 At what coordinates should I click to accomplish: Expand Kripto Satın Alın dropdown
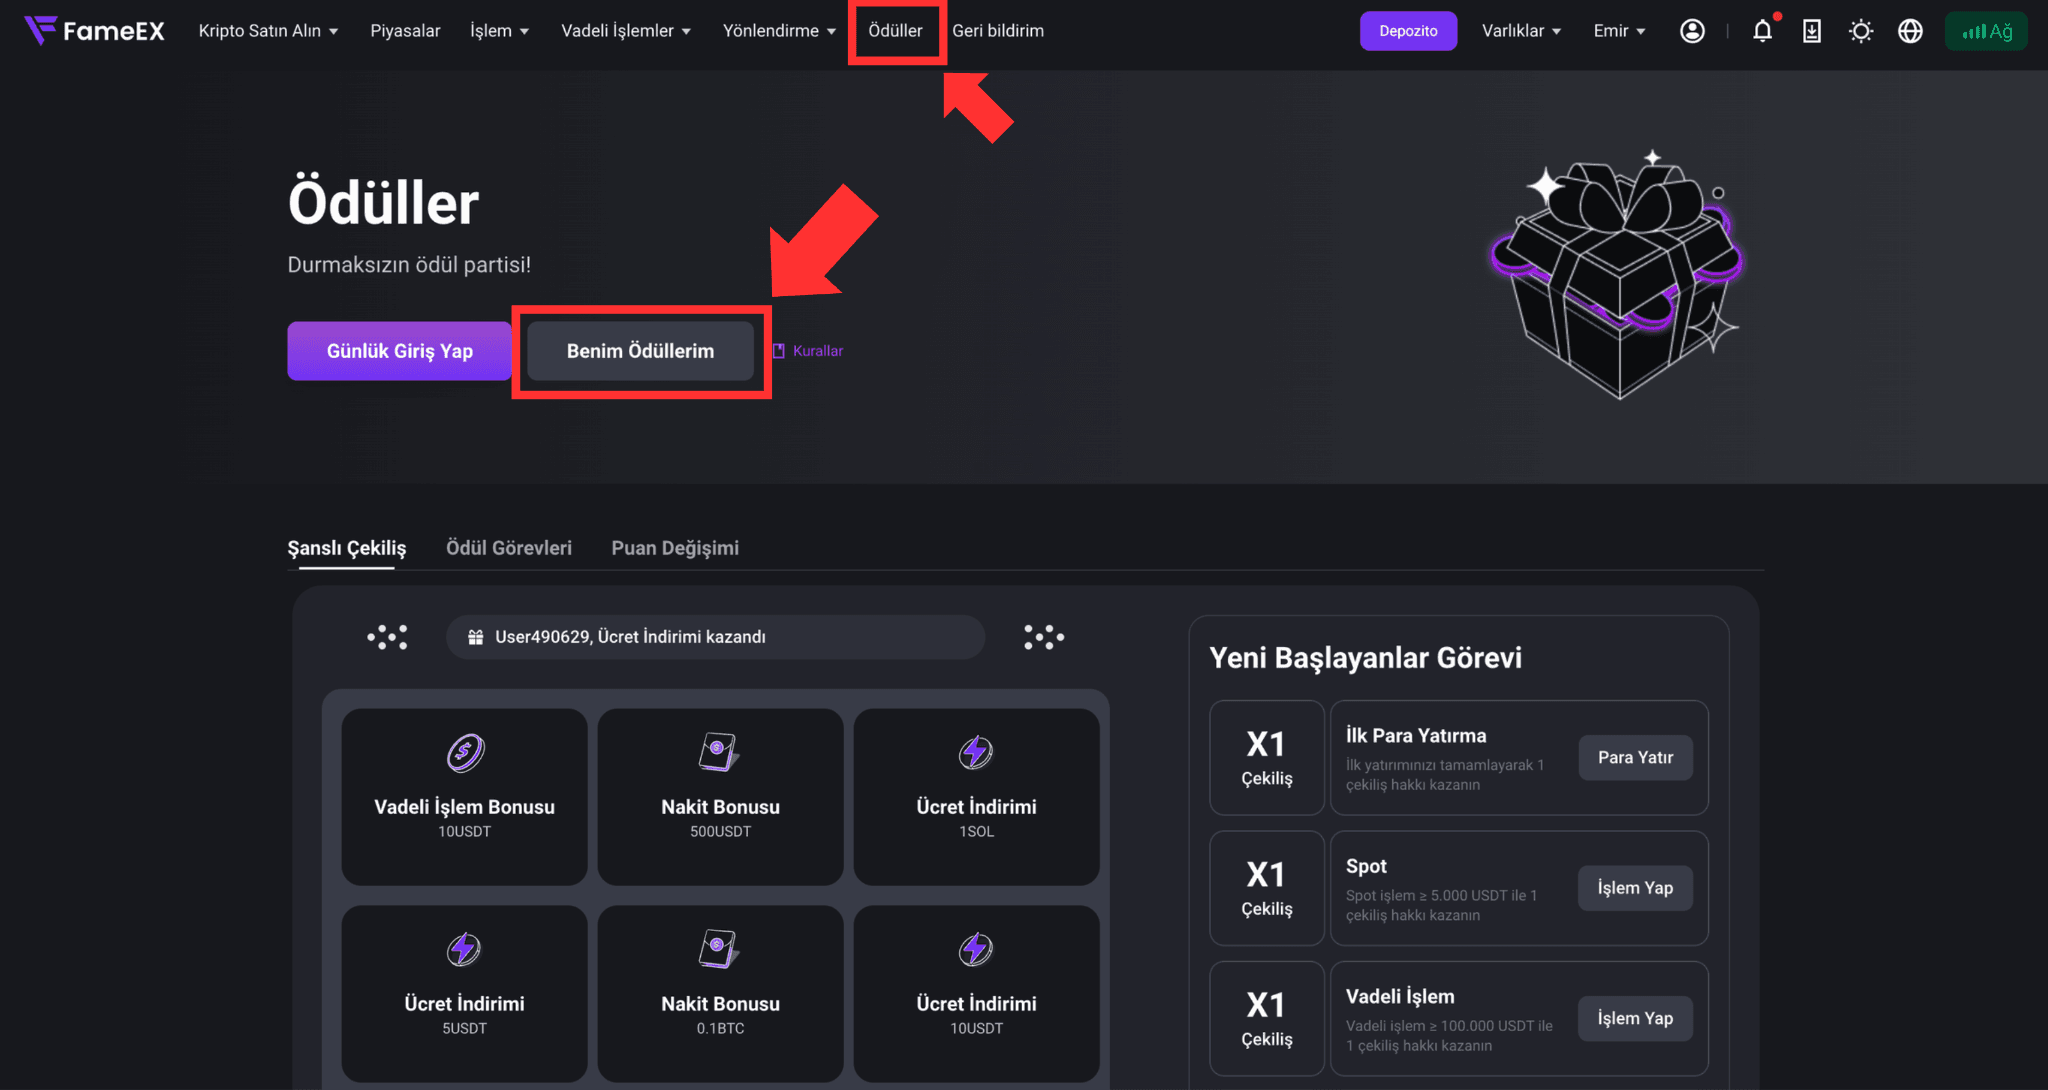pyautogui.click(x=268, y=31)
